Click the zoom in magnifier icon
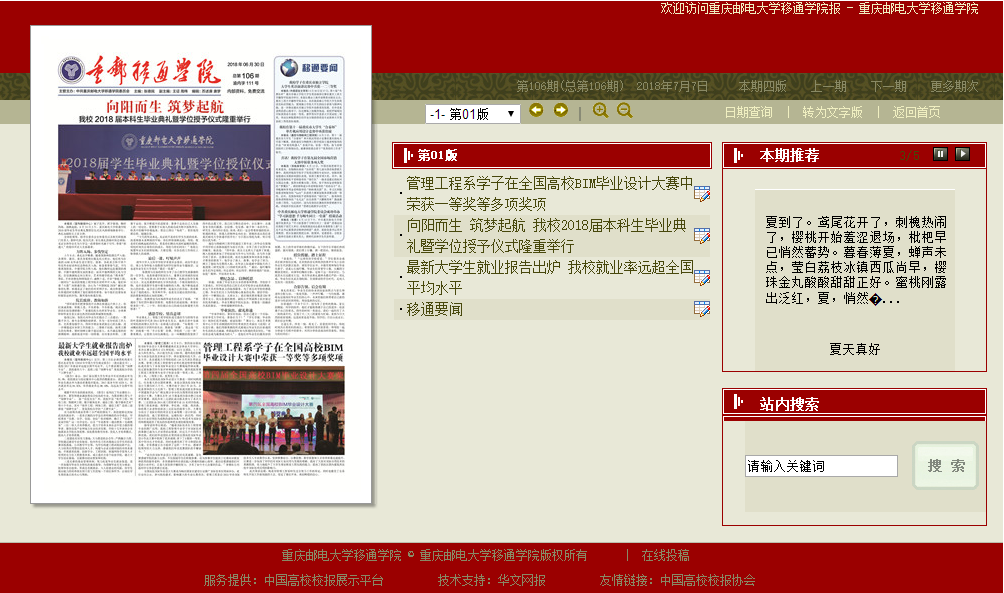 pos(600,111)
